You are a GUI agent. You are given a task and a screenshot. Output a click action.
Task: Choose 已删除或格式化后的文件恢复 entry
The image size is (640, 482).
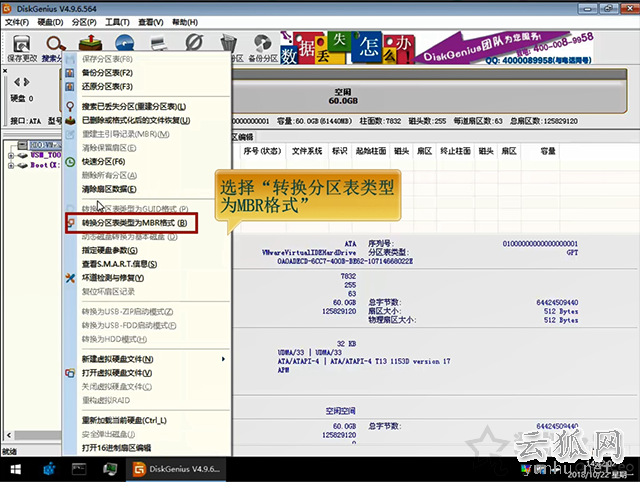pyautogui.click(x=136, y=120)
